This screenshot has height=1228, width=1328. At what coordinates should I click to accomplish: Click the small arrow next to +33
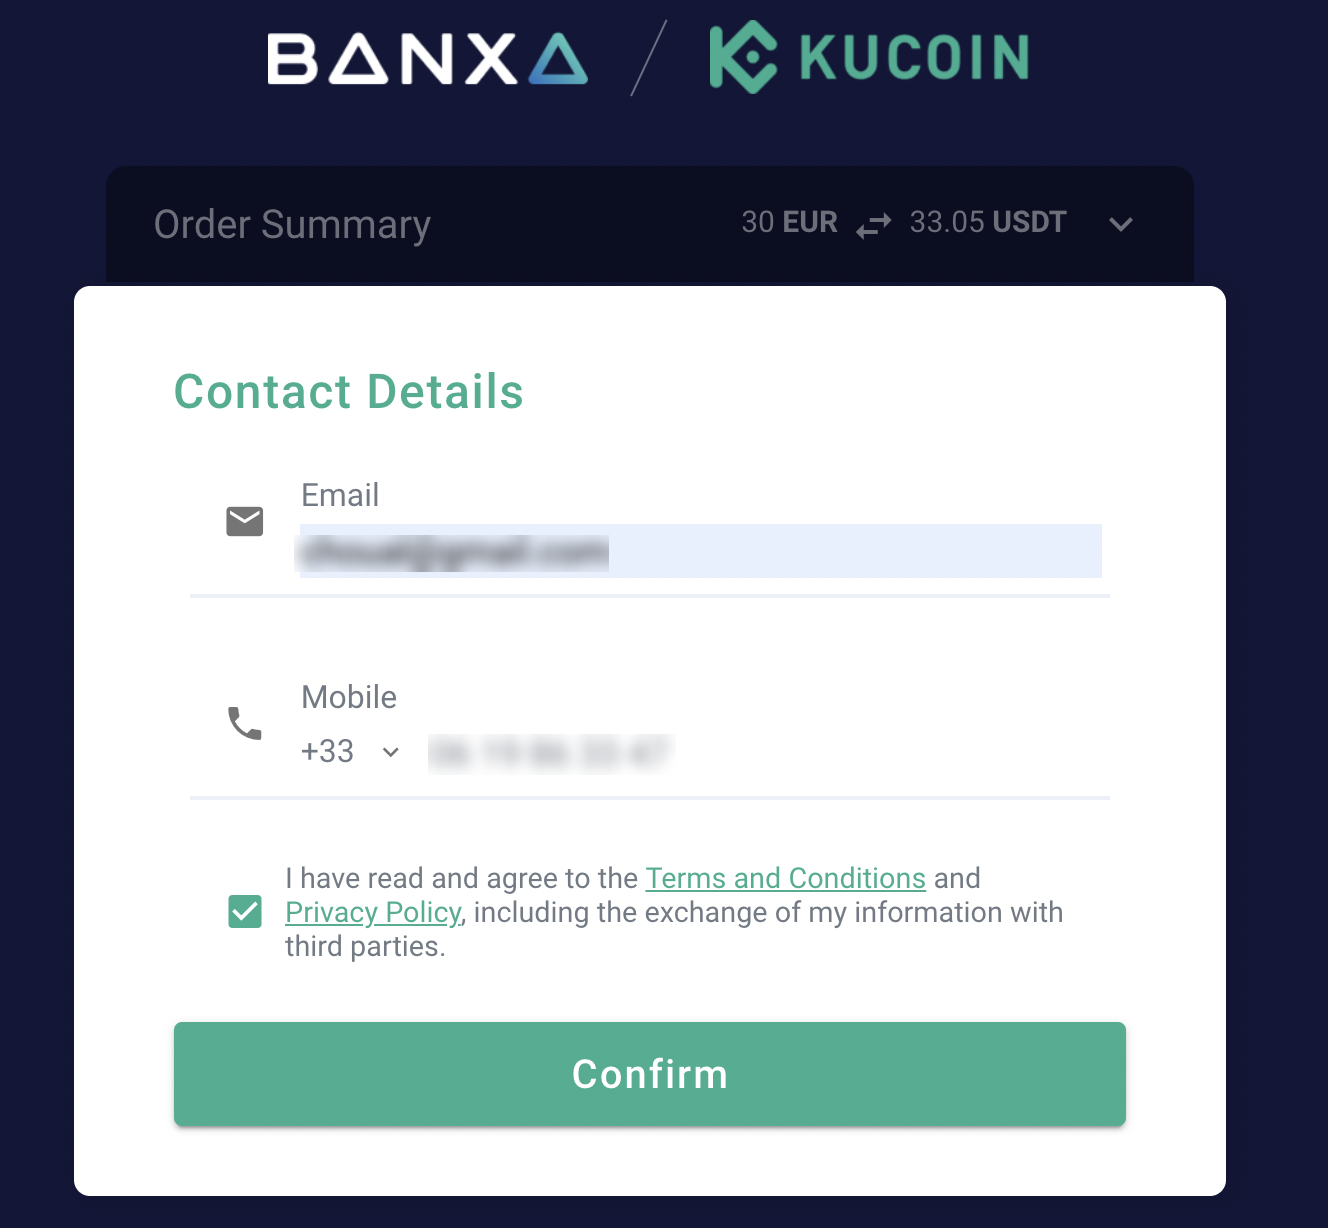(x=391, y=752)
